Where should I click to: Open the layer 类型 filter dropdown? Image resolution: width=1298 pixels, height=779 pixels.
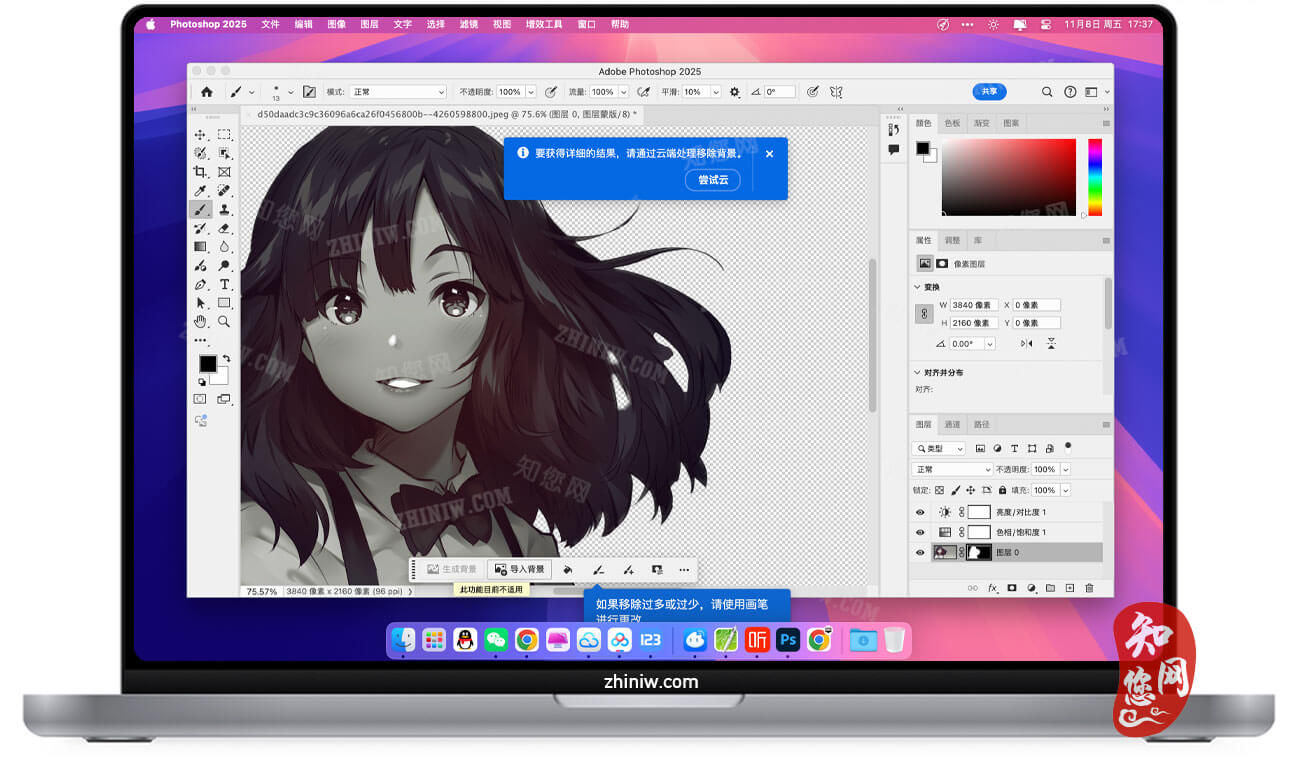(x=938, y=449)
